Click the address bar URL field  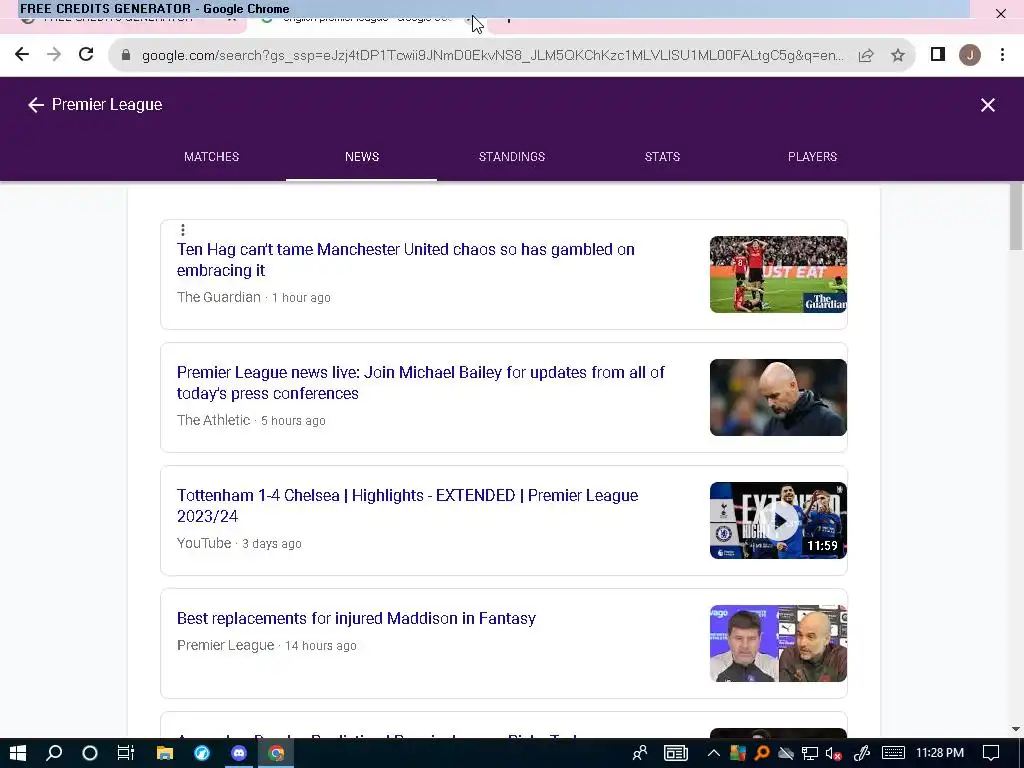pyautogui.click(x=493, y=56)
